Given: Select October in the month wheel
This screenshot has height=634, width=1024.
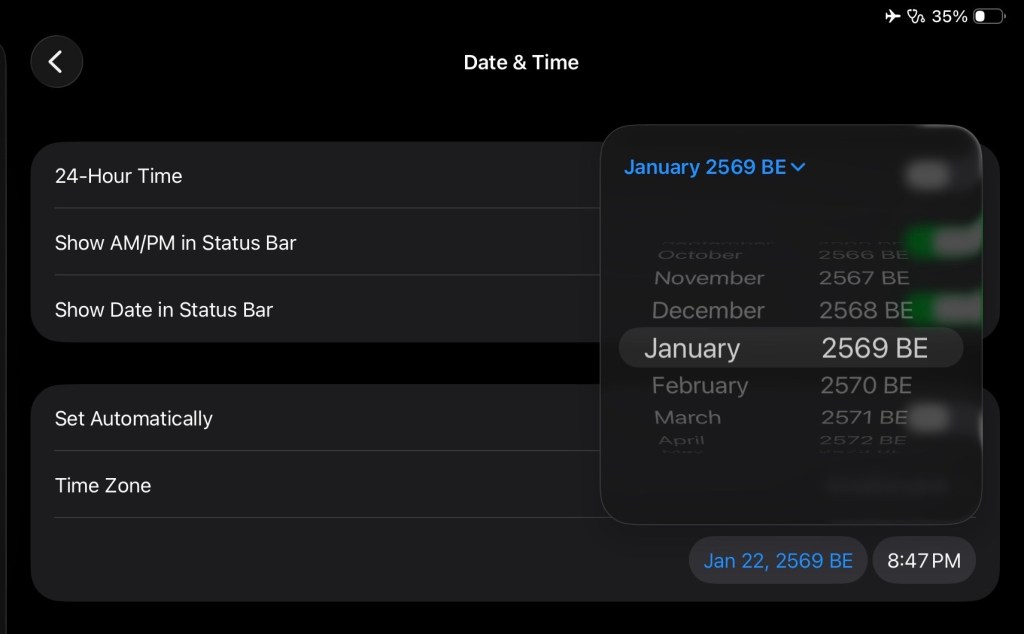Looking at the screenshot, I should click(x=700, y=254).
